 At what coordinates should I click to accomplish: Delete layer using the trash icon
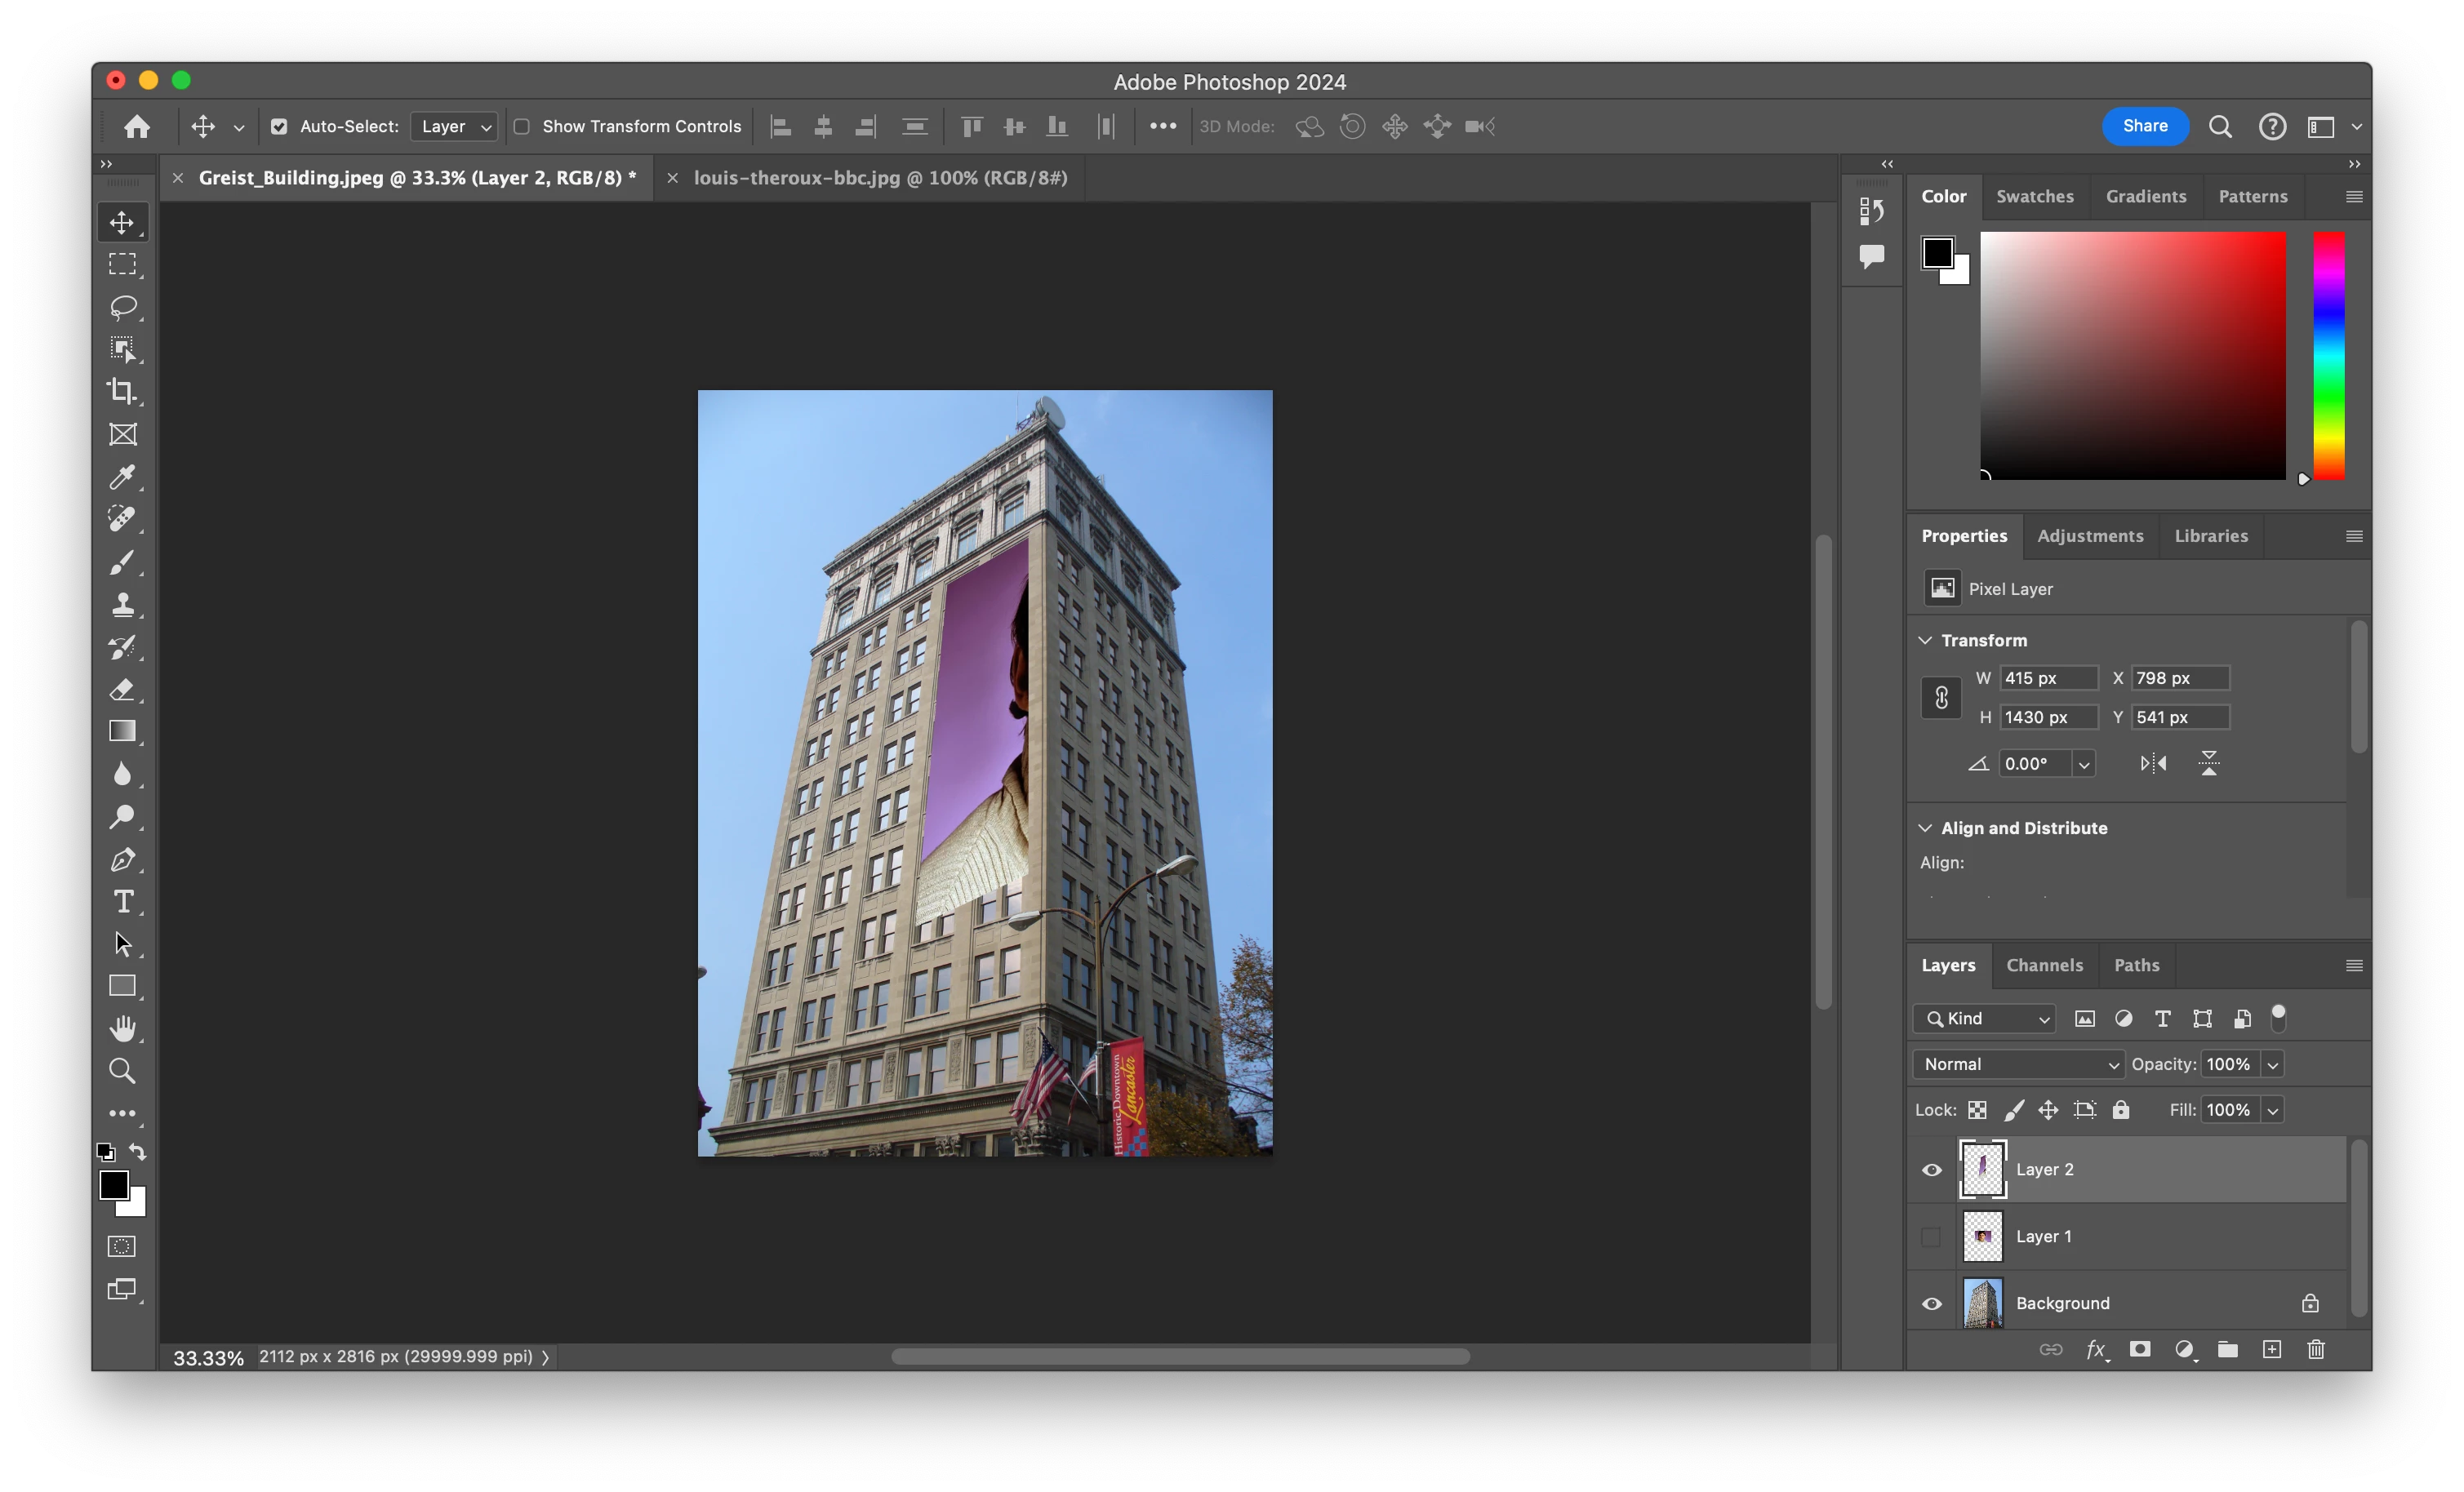(x=2316, y=1350)
